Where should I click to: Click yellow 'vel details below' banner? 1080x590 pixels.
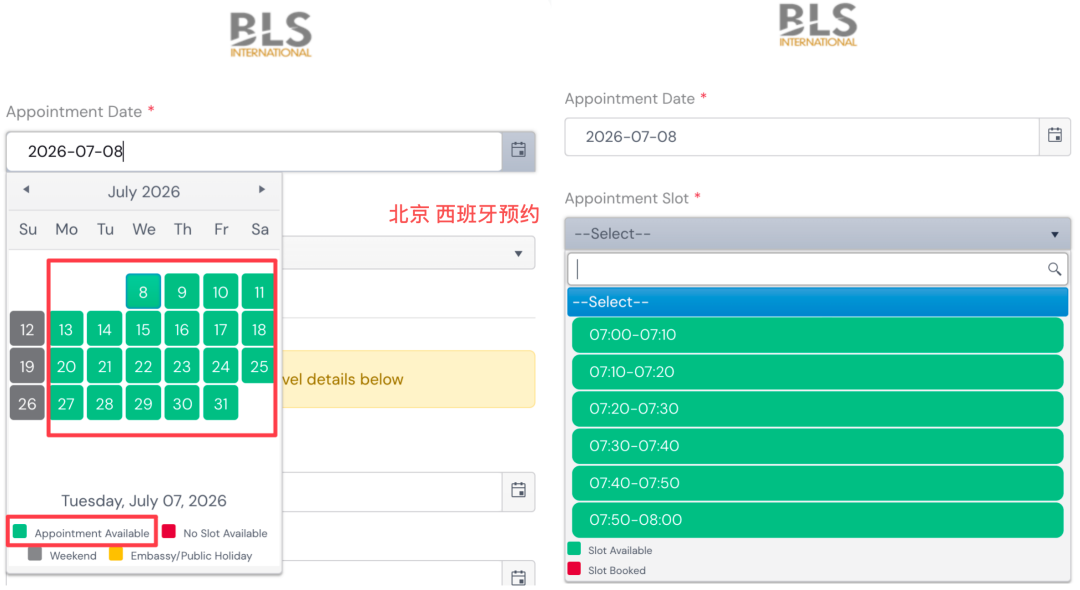(x=408, y=379)
